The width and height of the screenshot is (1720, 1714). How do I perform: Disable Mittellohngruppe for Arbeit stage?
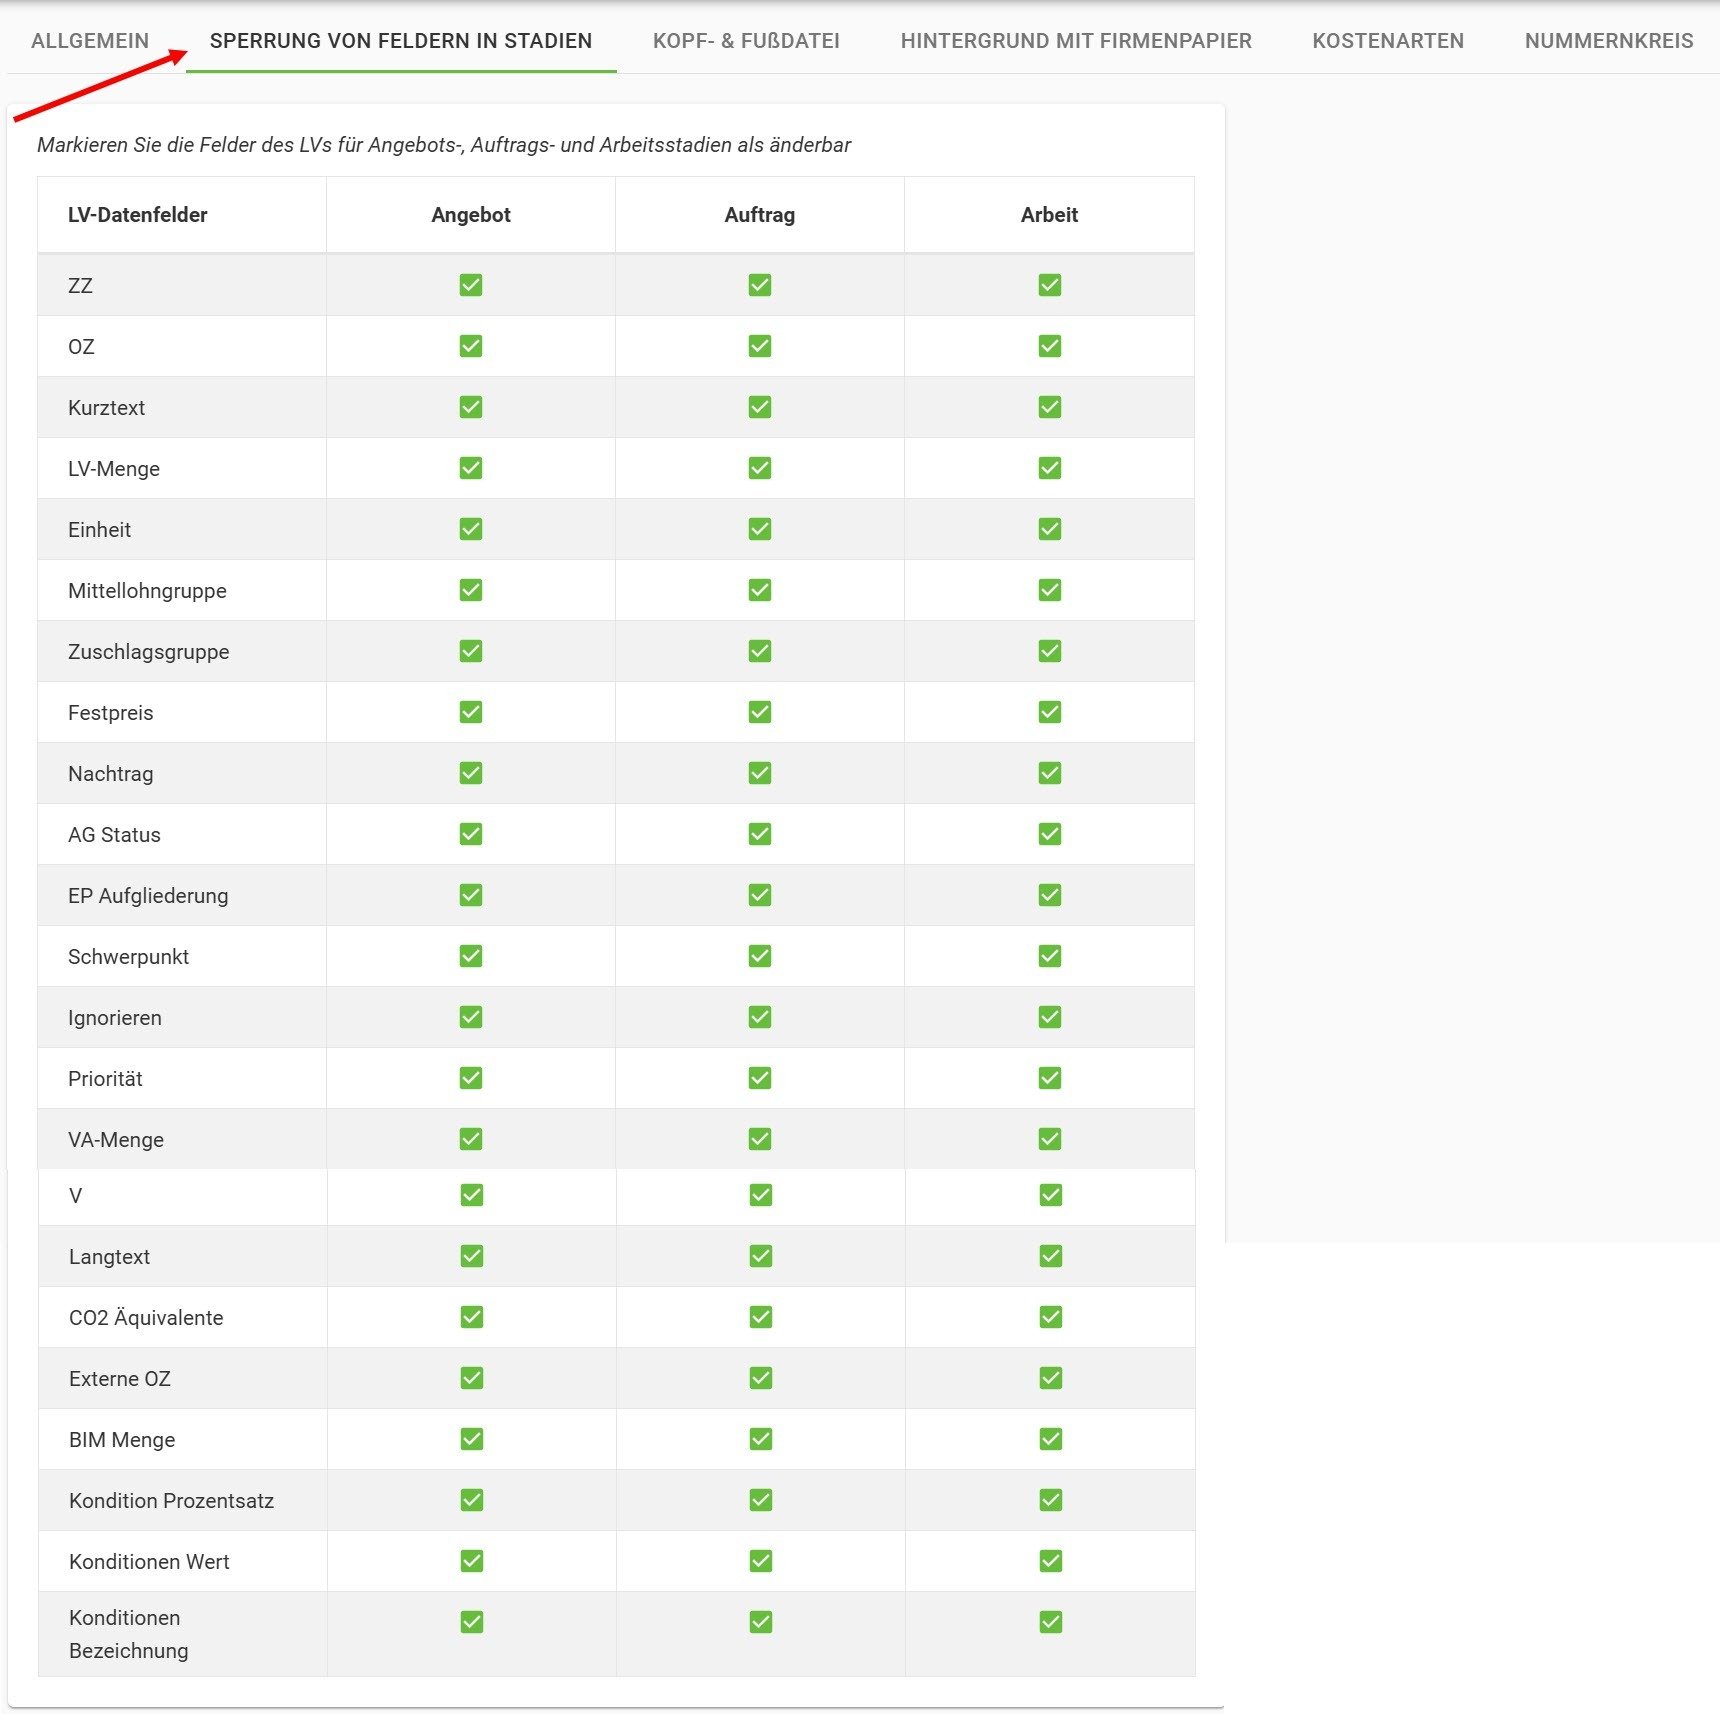[x=1050, y=590]
